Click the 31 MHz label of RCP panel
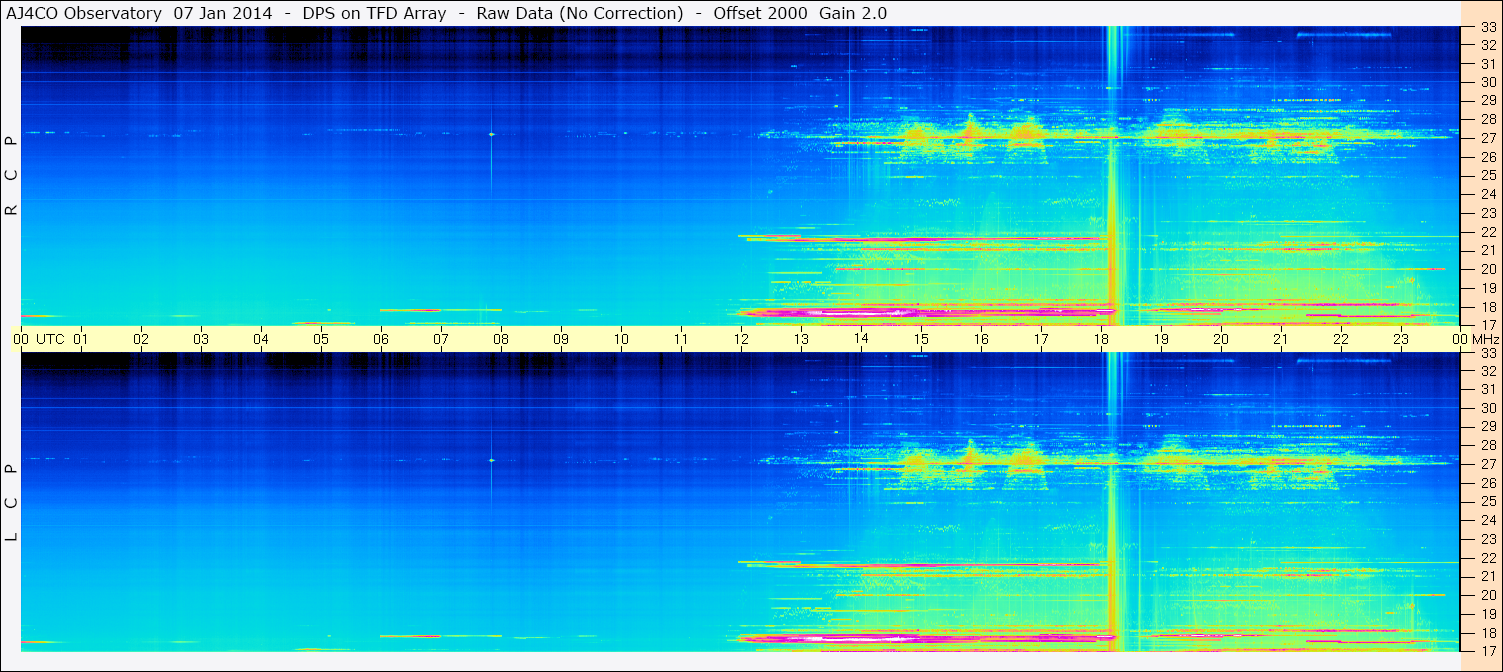The height and width of the screenshot is (672, 1503). coord(1487,65)
